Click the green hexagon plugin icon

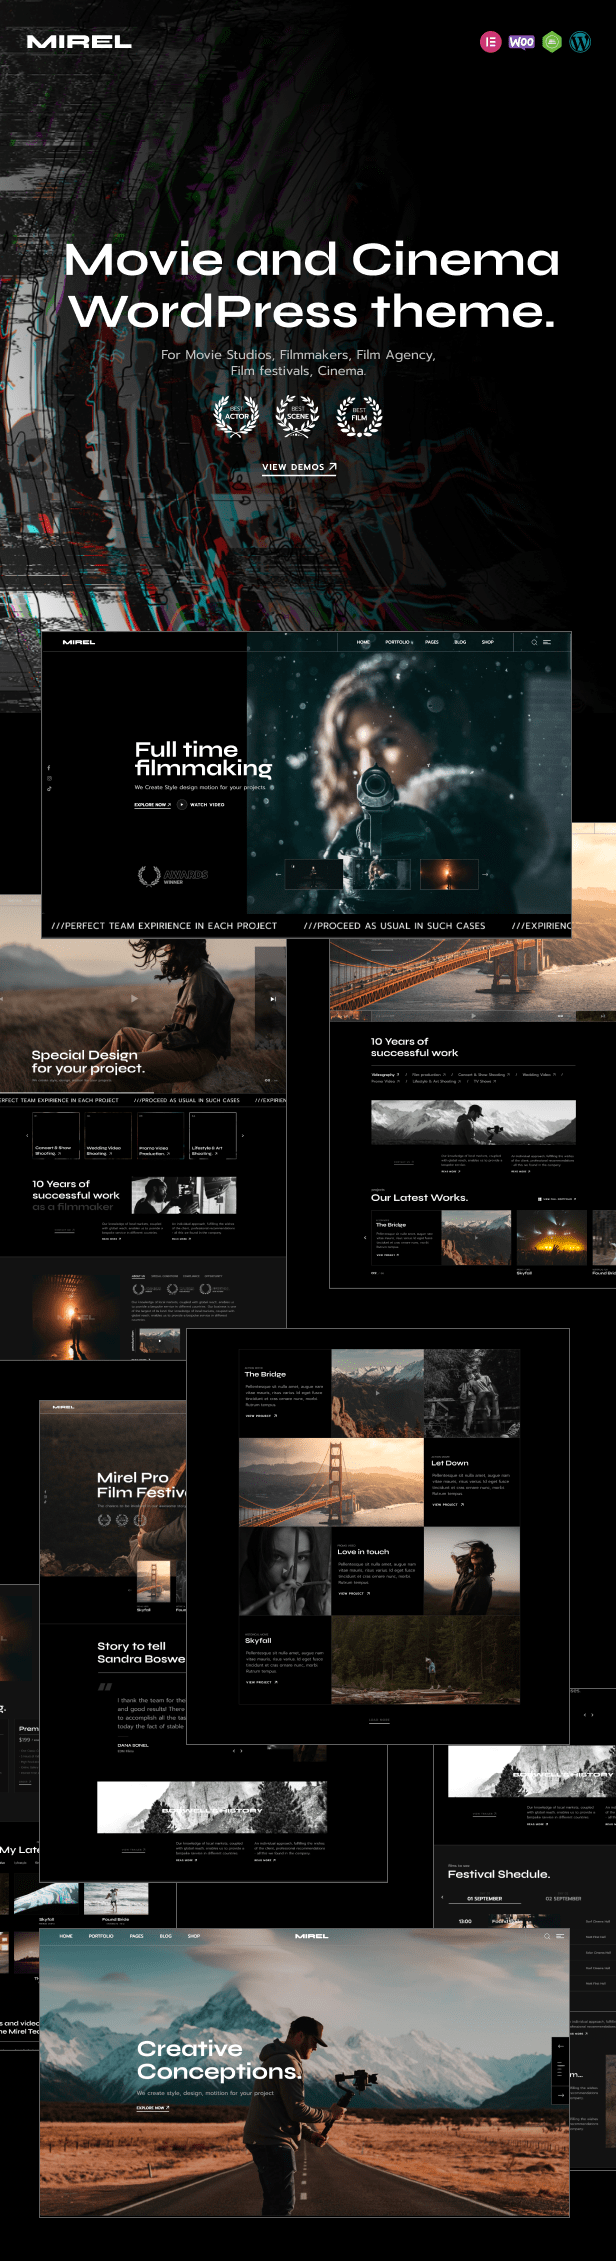pos(552,41)
